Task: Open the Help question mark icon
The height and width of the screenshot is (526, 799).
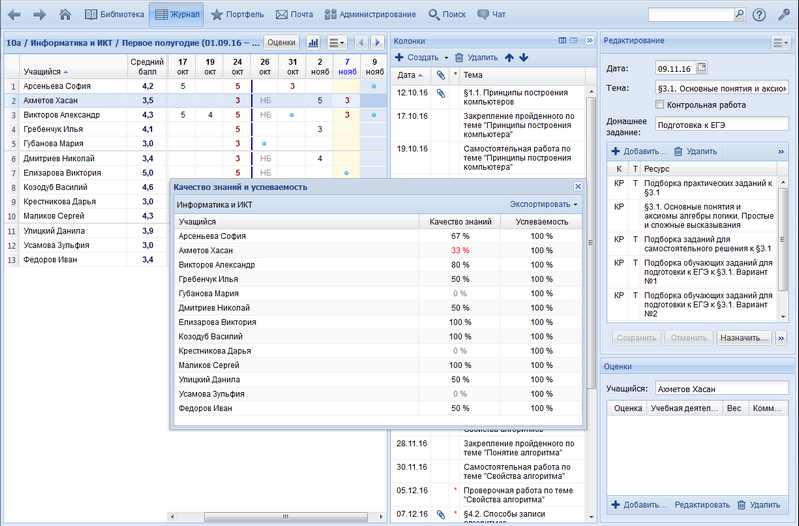Action: pyautogui.click(x=759, y=15)
